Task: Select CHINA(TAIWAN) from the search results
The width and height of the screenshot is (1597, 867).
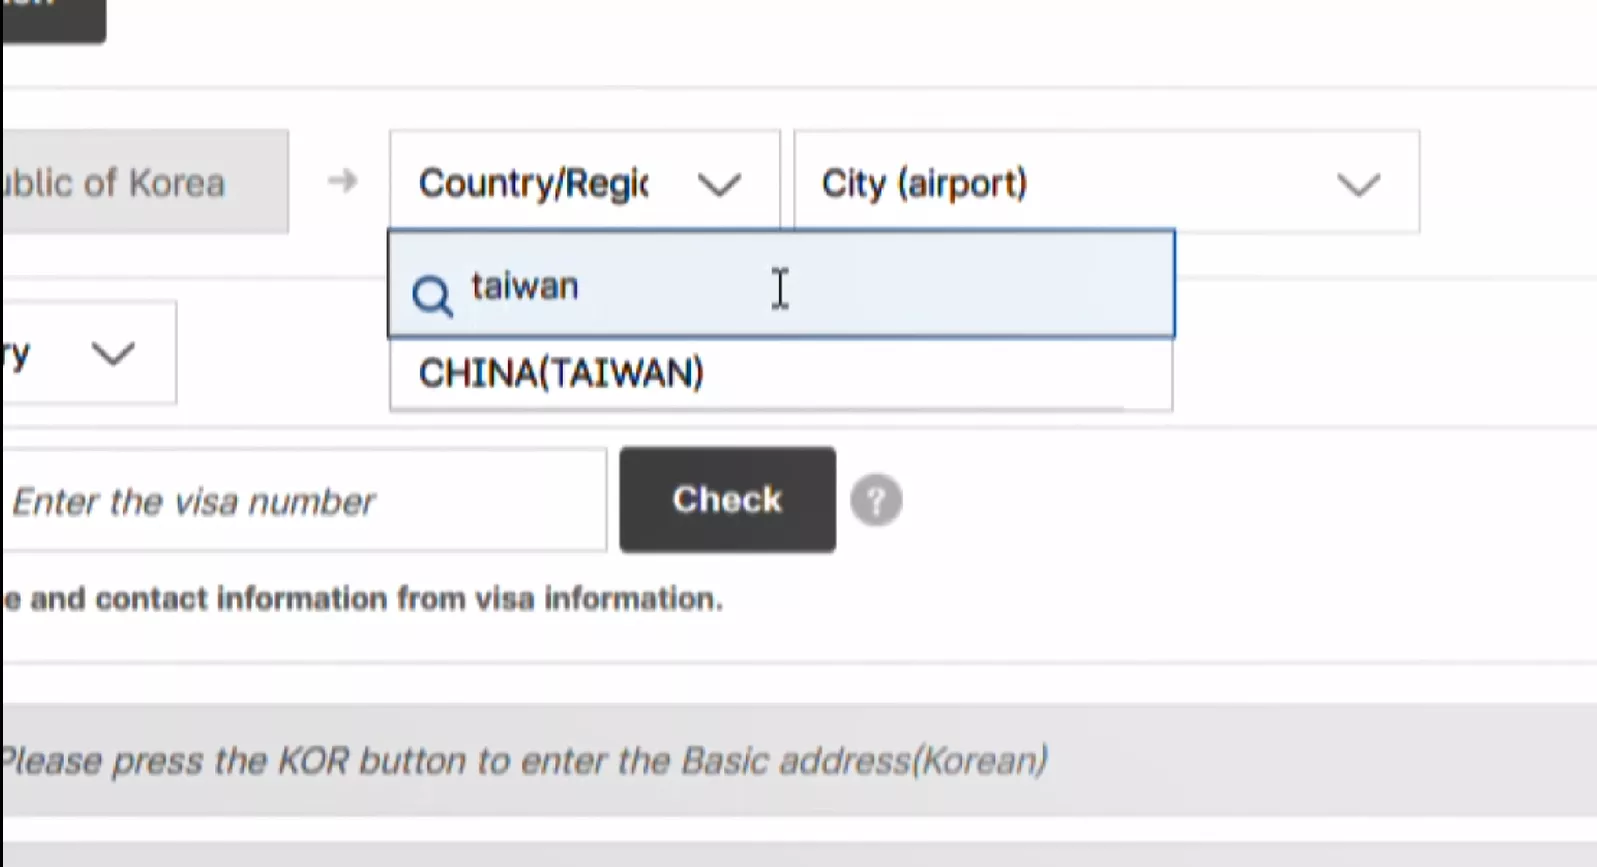Action: (x=562, y=374)
